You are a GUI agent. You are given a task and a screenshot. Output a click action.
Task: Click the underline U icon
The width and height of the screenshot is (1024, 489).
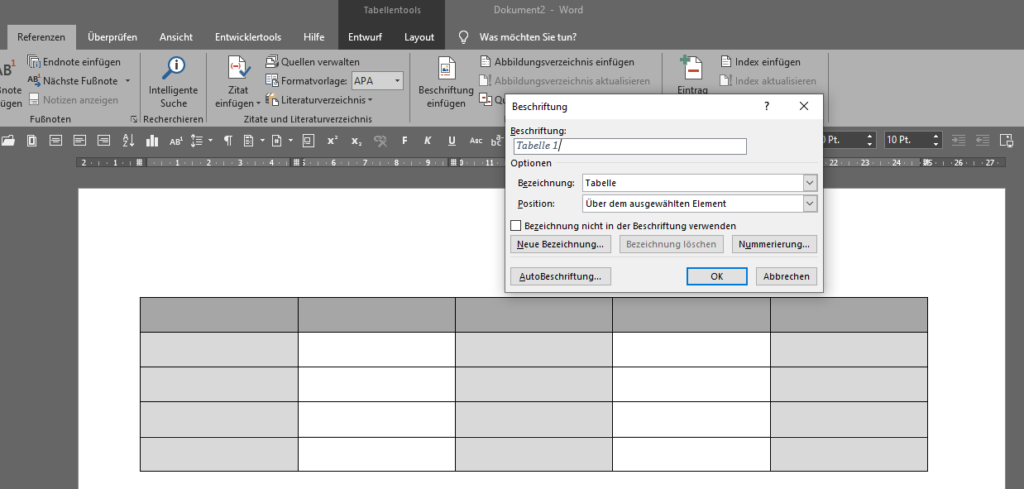tap(452, 140)
